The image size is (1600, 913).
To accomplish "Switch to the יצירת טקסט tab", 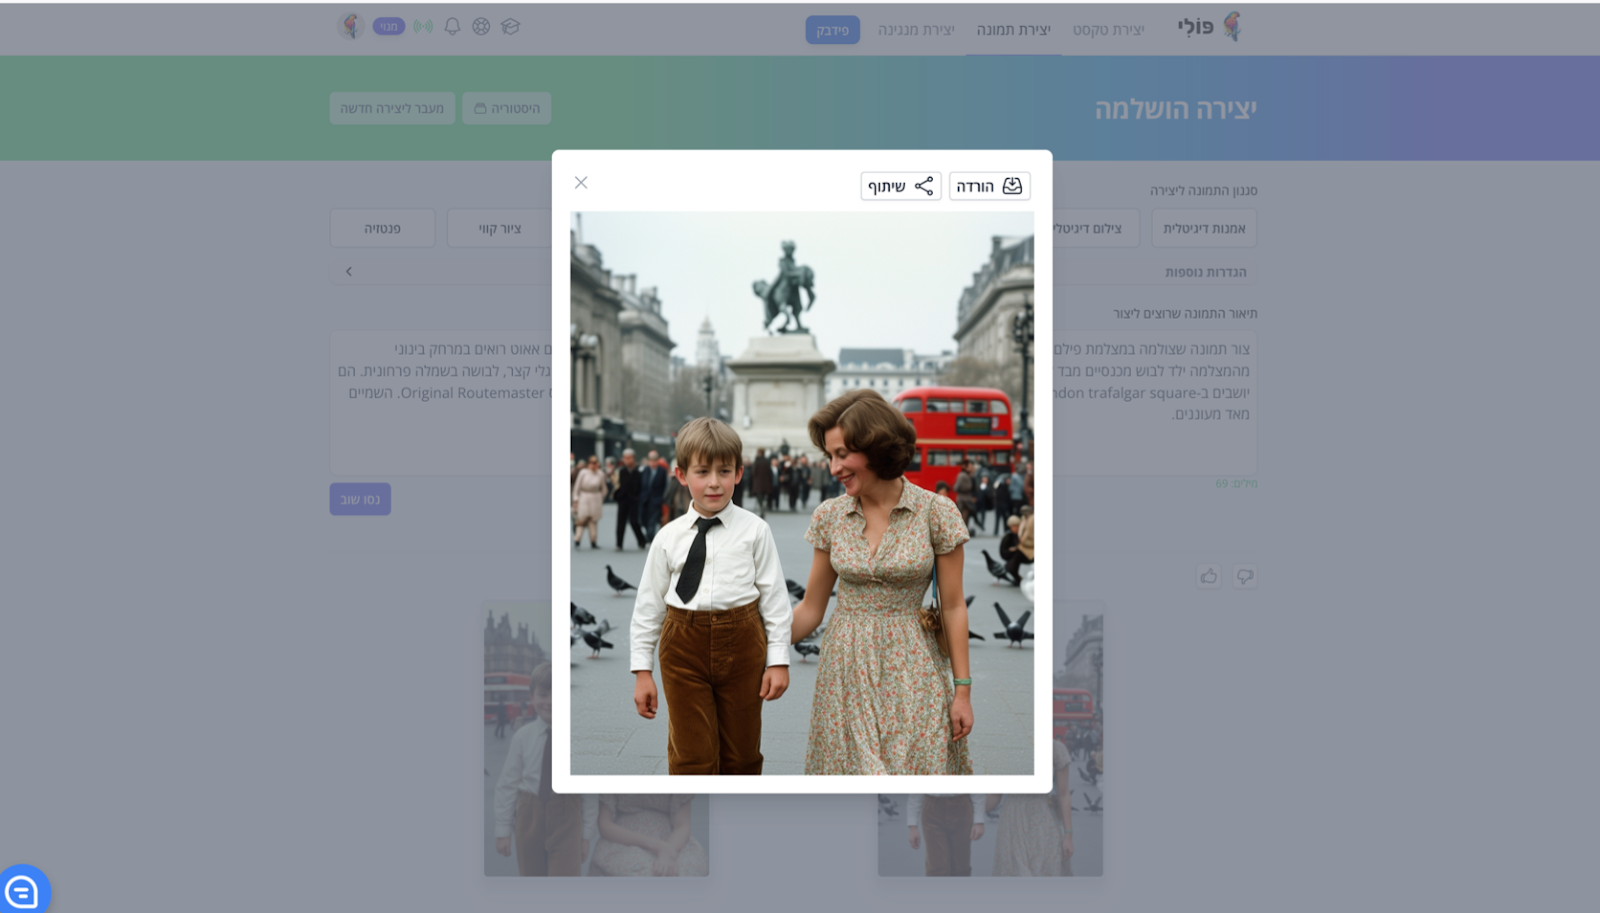I will (1108, 30).
